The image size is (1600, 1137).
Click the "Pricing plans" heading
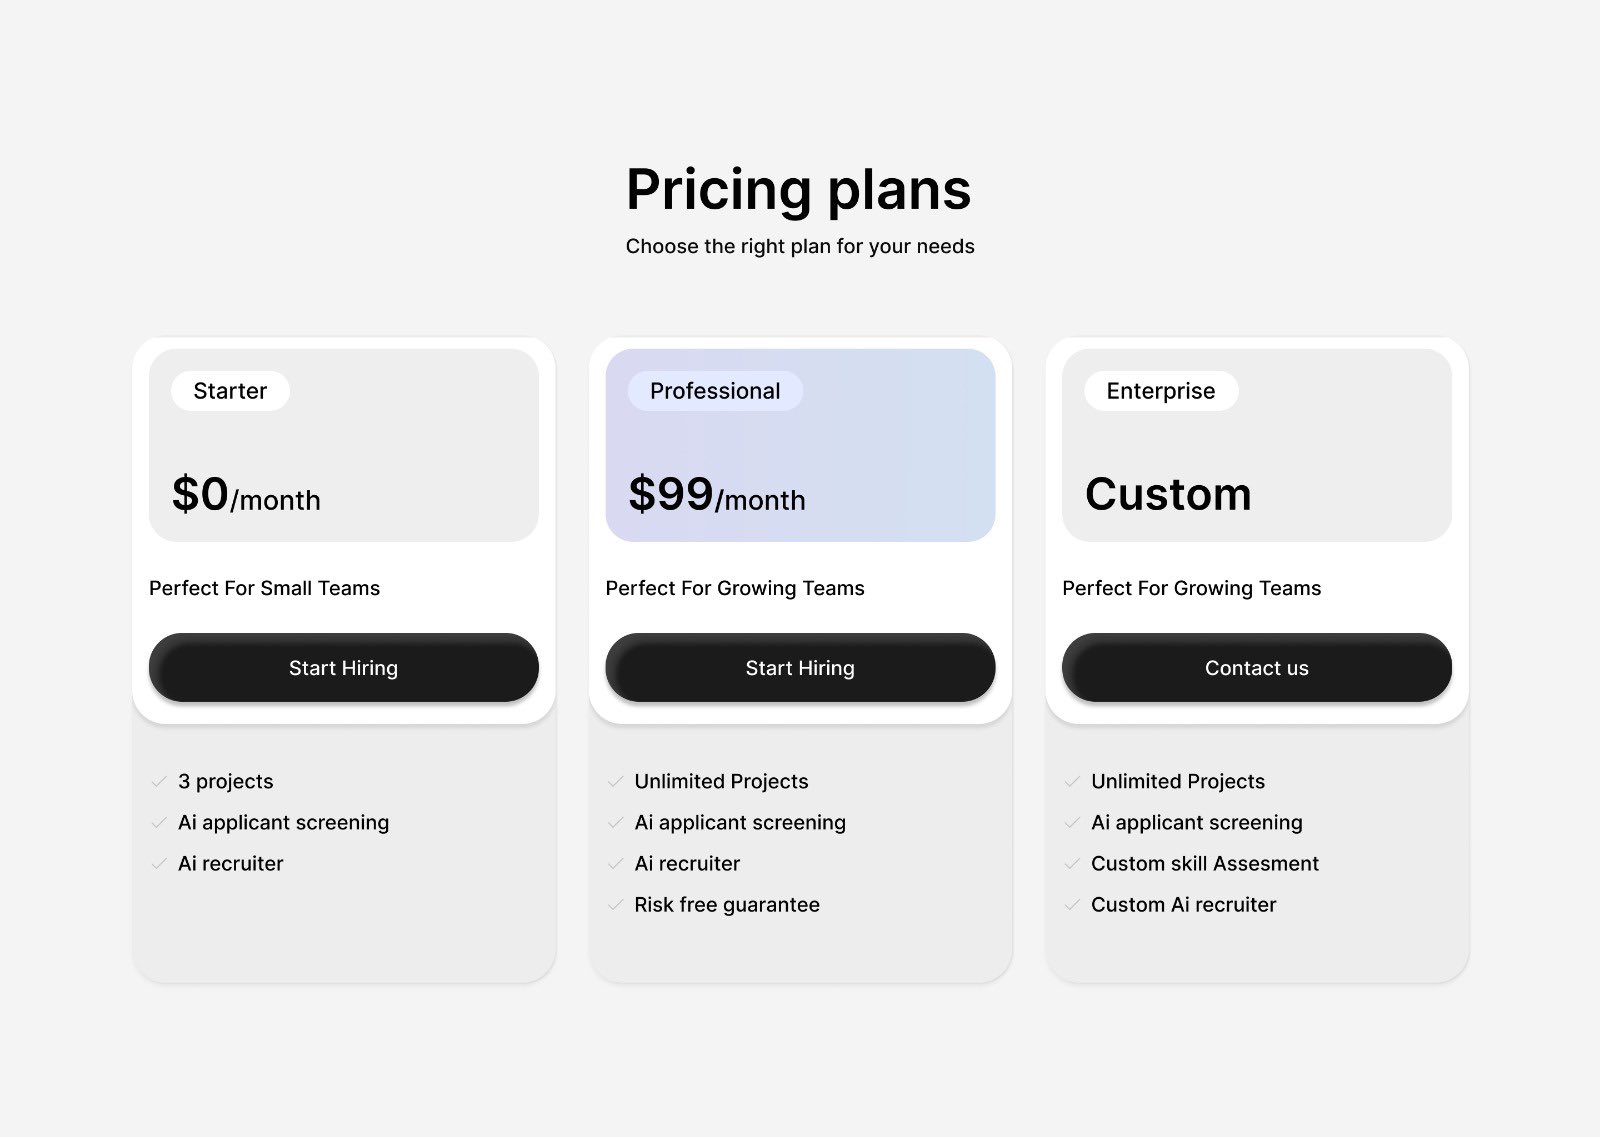click(x=799, y=189)
